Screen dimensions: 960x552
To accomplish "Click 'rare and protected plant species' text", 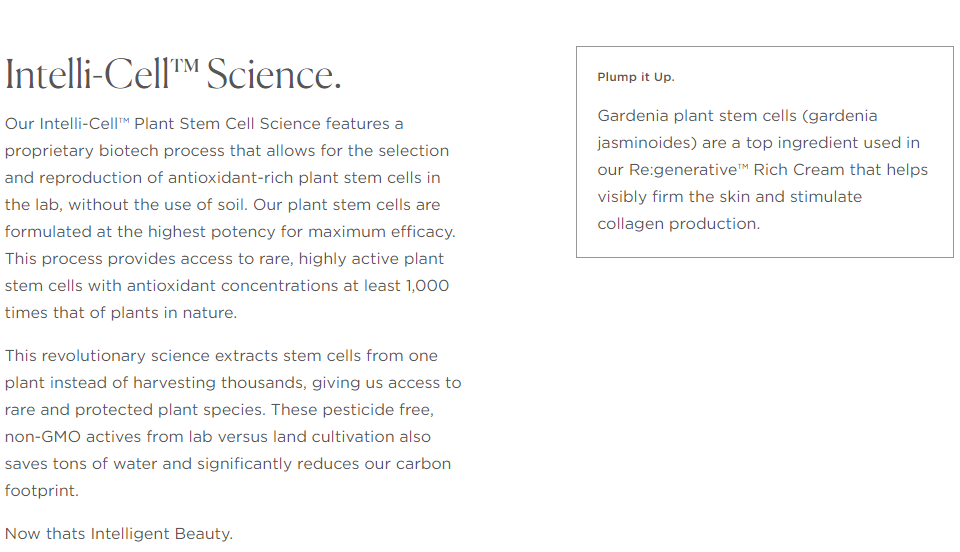I will (x=136, y=409).
